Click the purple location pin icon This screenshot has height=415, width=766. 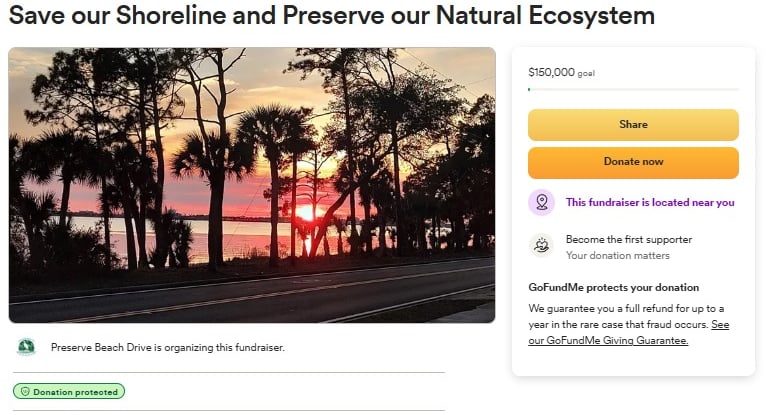pyautogui.click(x=541, y=202)
